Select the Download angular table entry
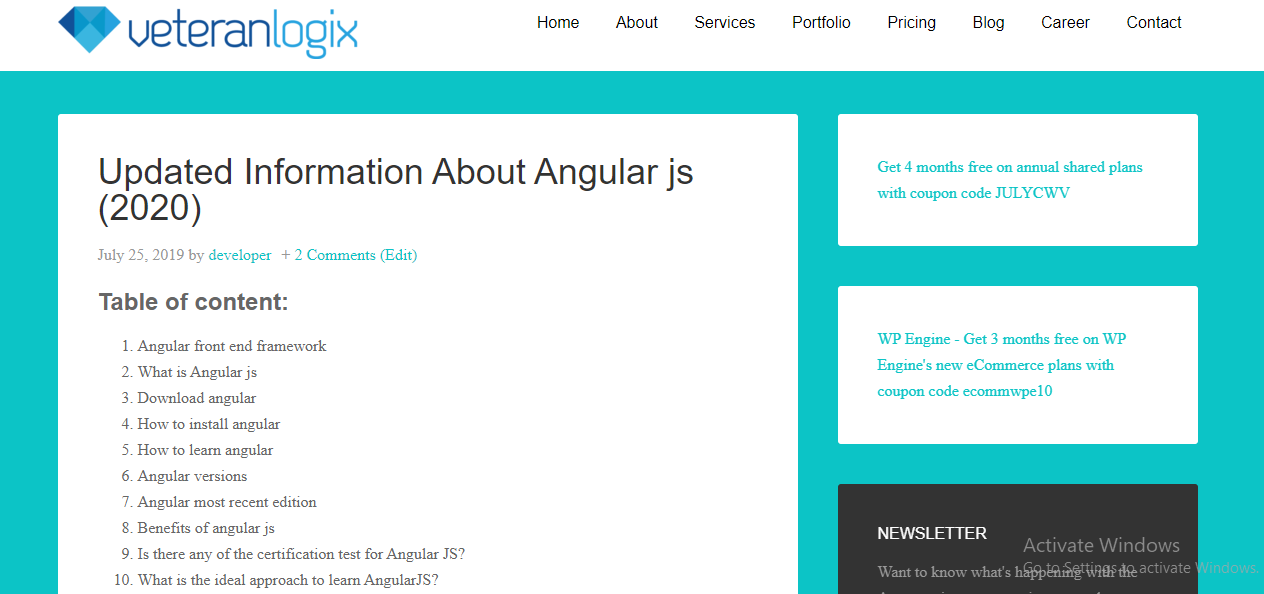The image size is (1264, 594). pos(196,397)
